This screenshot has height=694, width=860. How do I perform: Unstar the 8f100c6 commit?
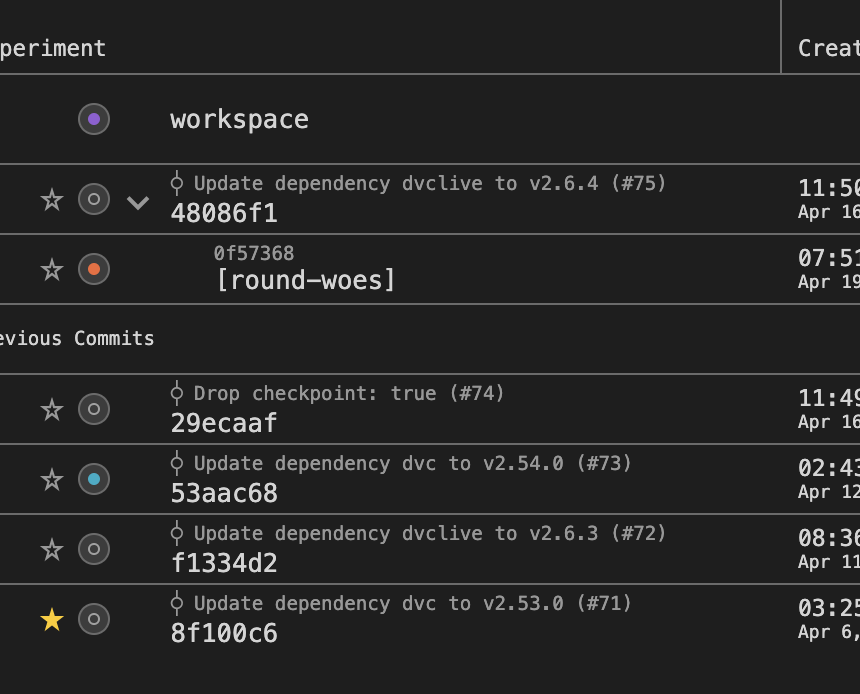point(52,620)
